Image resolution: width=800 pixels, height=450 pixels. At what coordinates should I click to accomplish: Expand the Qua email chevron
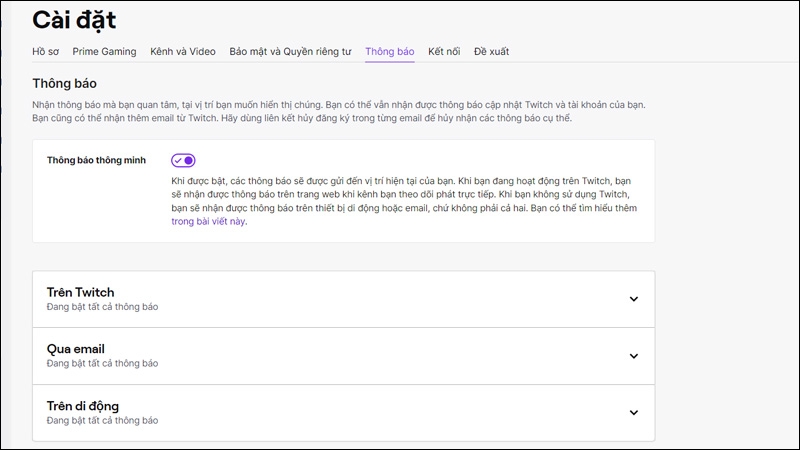click(x=634, y=356)
